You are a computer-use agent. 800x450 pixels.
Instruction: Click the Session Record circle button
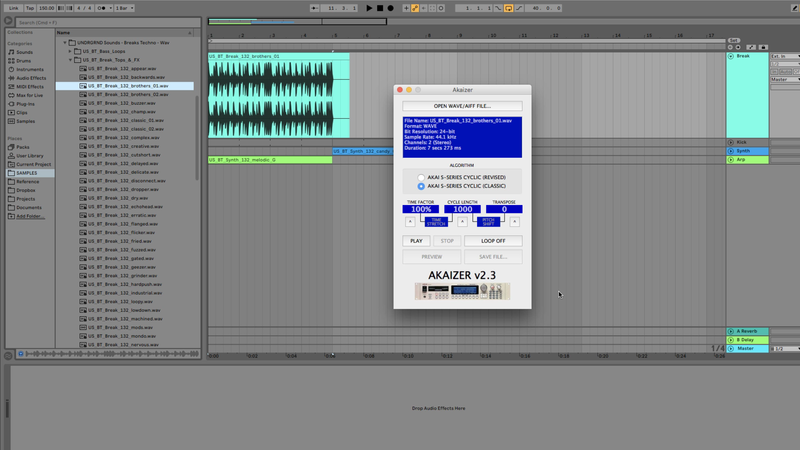coord(441,8)
